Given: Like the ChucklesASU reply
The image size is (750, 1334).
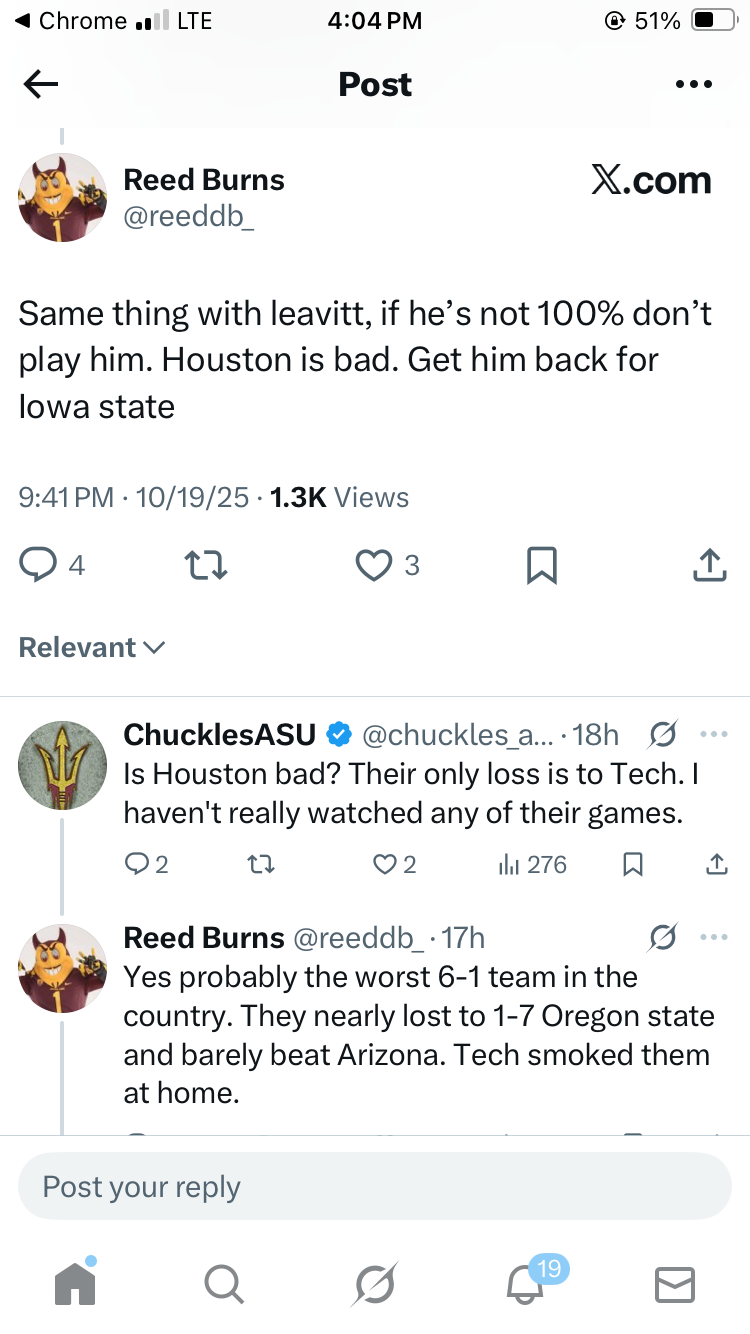Looking at the screenshot, I should point(385,864).
